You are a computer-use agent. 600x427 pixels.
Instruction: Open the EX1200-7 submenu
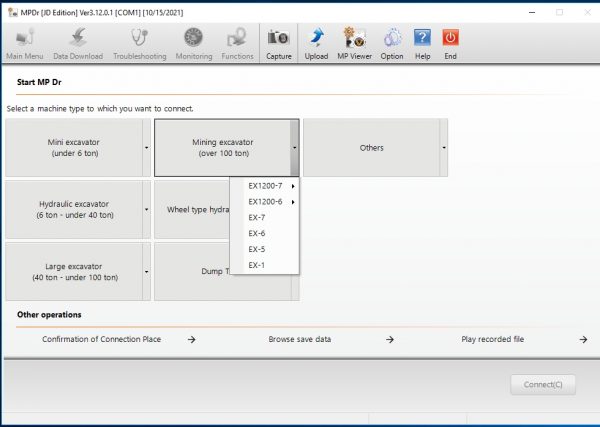pos(265,186)
